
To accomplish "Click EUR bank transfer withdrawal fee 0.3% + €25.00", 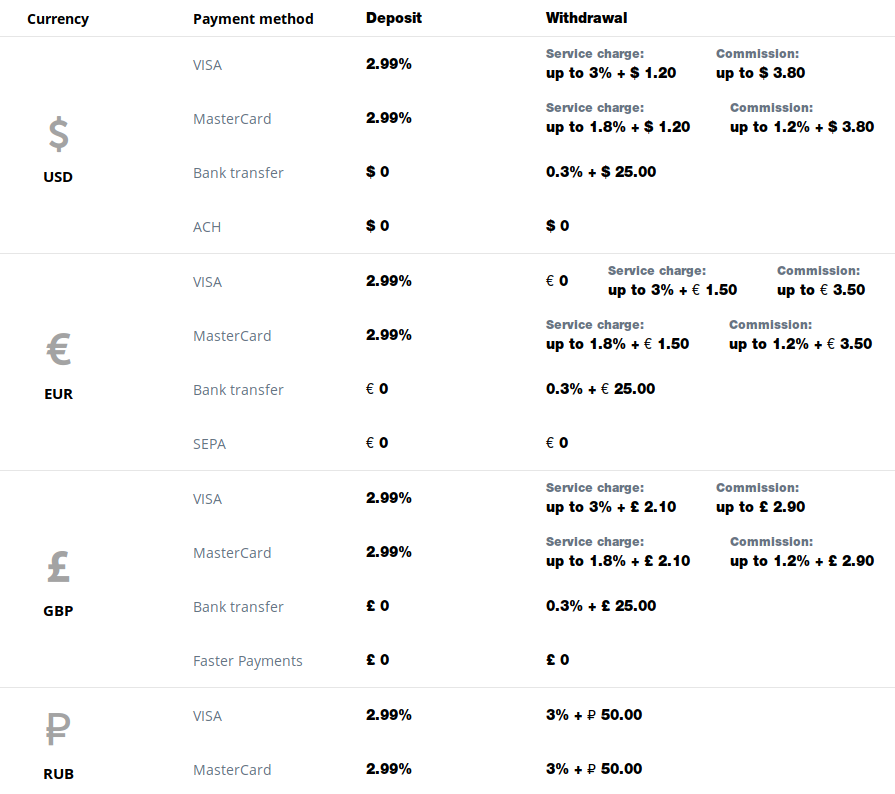I will pyautogui.click(x=600, y=389).
